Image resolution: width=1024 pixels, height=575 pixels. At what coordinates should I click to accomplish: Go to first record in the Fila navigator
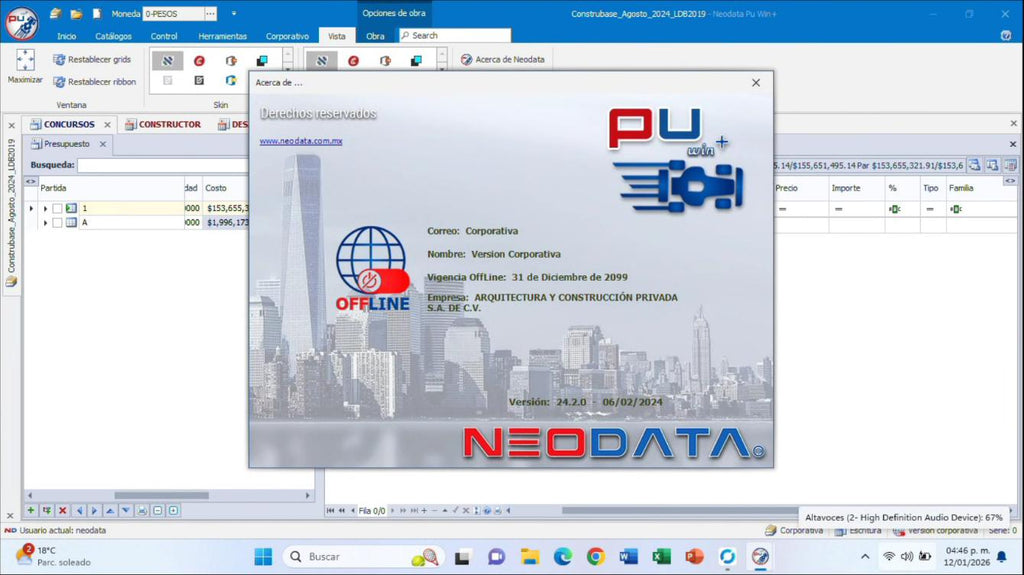[330, 510]
